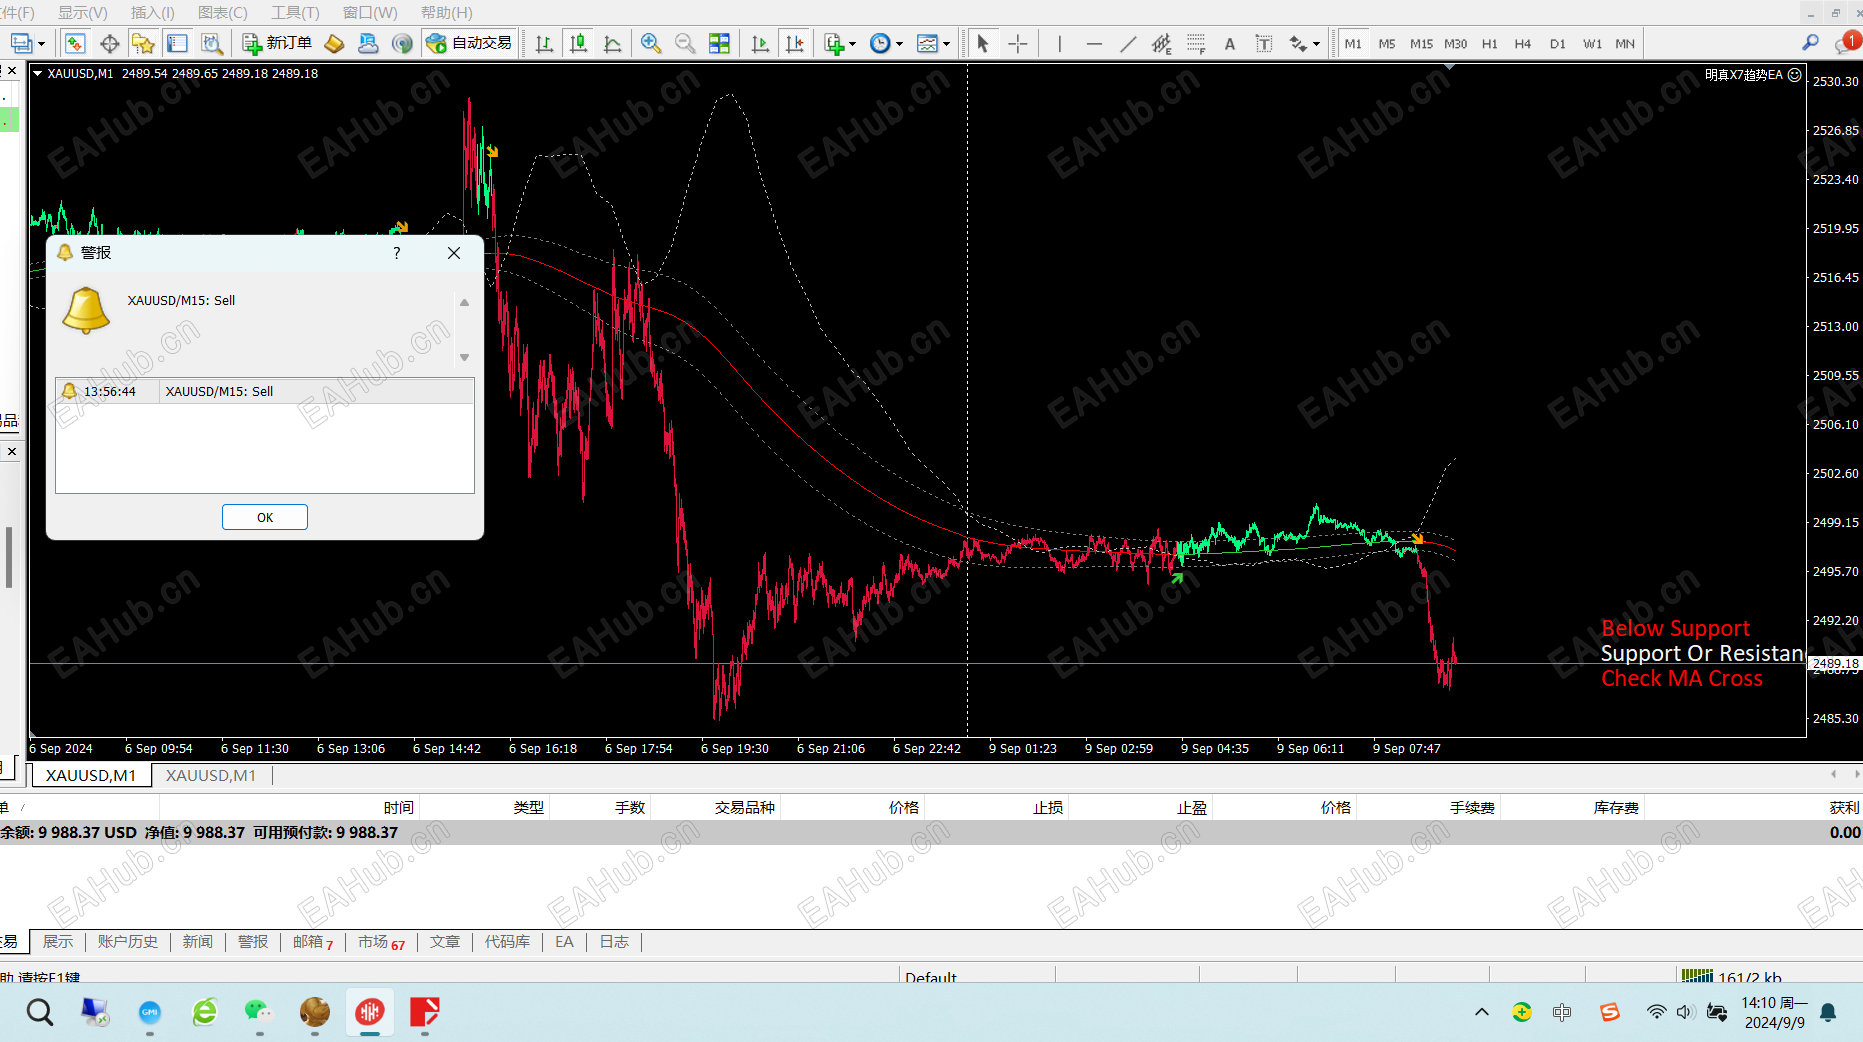Select the text label T tool
1863x1042 pixels.
(x=1264, y=44)
